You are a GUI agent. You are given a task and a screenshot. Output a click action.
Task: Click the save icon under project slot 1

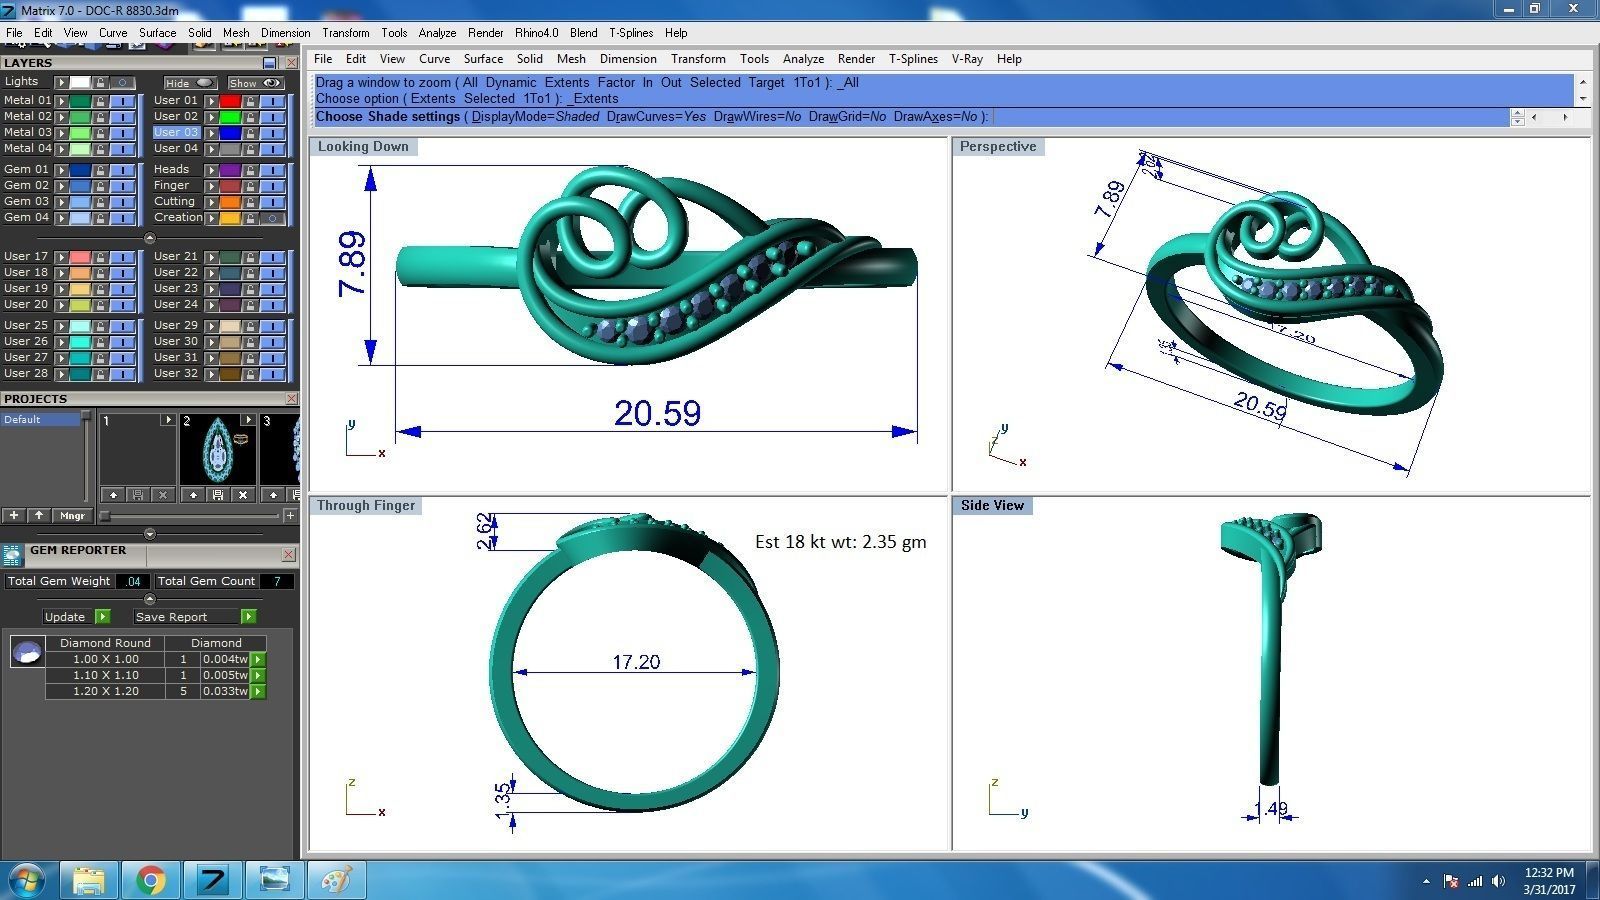click(137, 495)
